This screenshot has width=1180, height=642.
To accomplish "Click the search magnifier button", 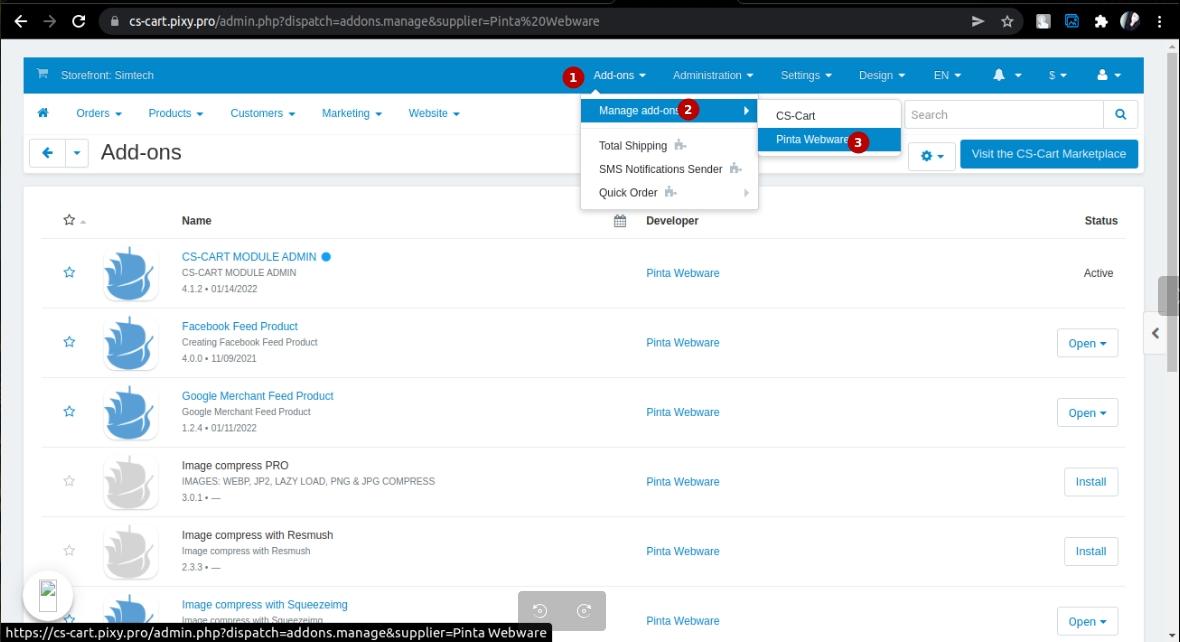I will (1121, 114).
